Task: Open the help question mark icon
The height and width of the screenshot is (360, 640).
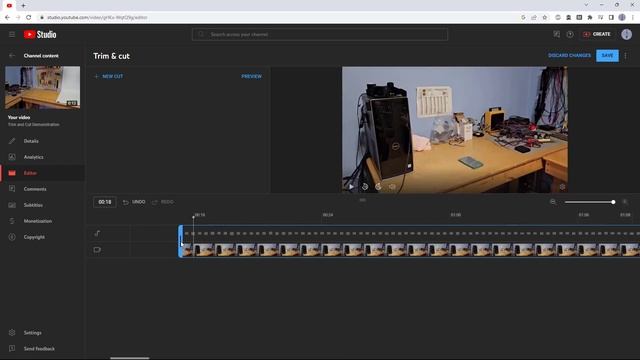Action: click(570, 34)
